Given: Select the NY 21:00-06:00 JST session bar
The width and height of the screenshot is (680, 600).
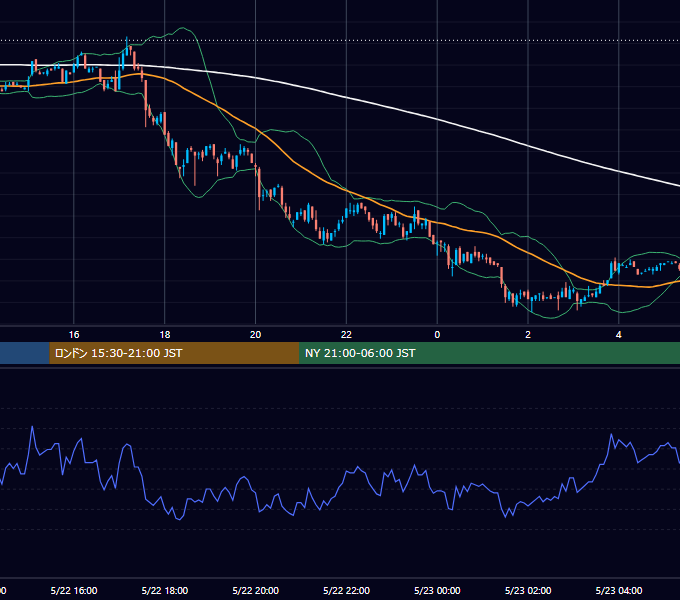Looking at the screenshot, I should (x=489, y=353).
